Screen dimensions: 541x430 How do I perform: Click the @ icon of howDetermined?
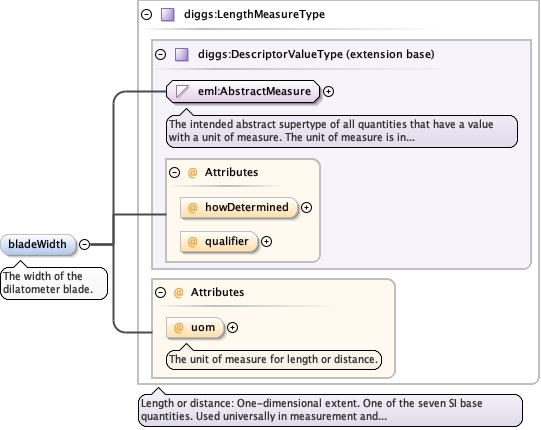[192, 207]
